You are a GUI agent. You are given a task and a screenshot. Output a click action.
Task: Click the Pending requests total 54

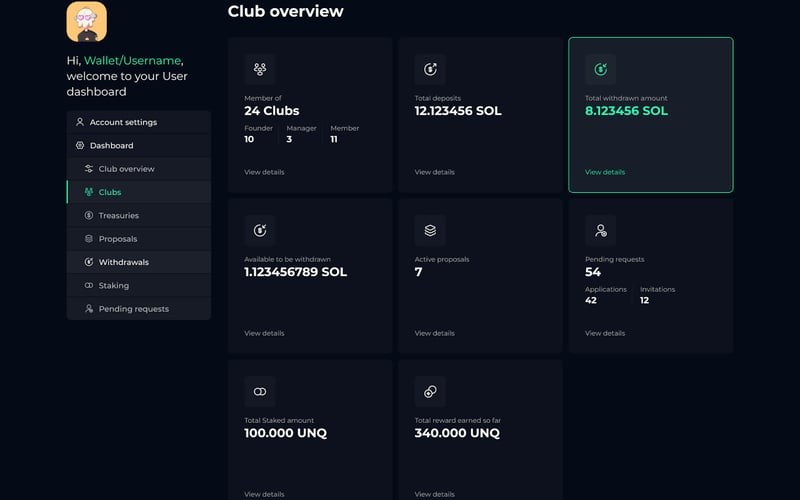[593, 272]
